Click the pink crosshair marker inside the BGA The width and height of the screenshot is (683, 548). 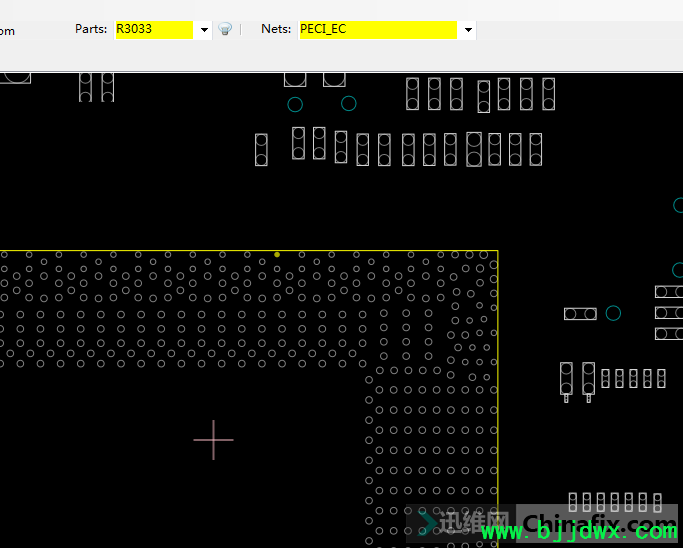(213, 439)
